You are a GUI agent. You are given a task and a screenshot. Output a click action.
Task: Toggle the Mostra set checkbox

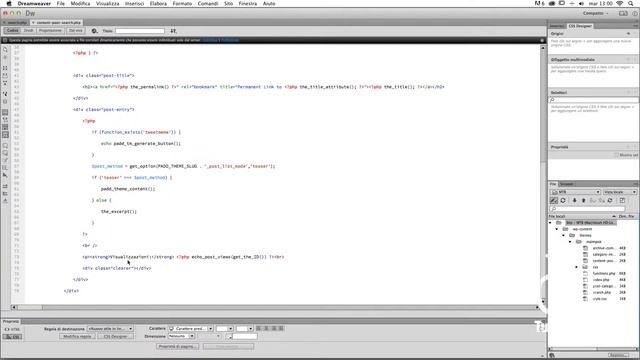coord(616,155)
